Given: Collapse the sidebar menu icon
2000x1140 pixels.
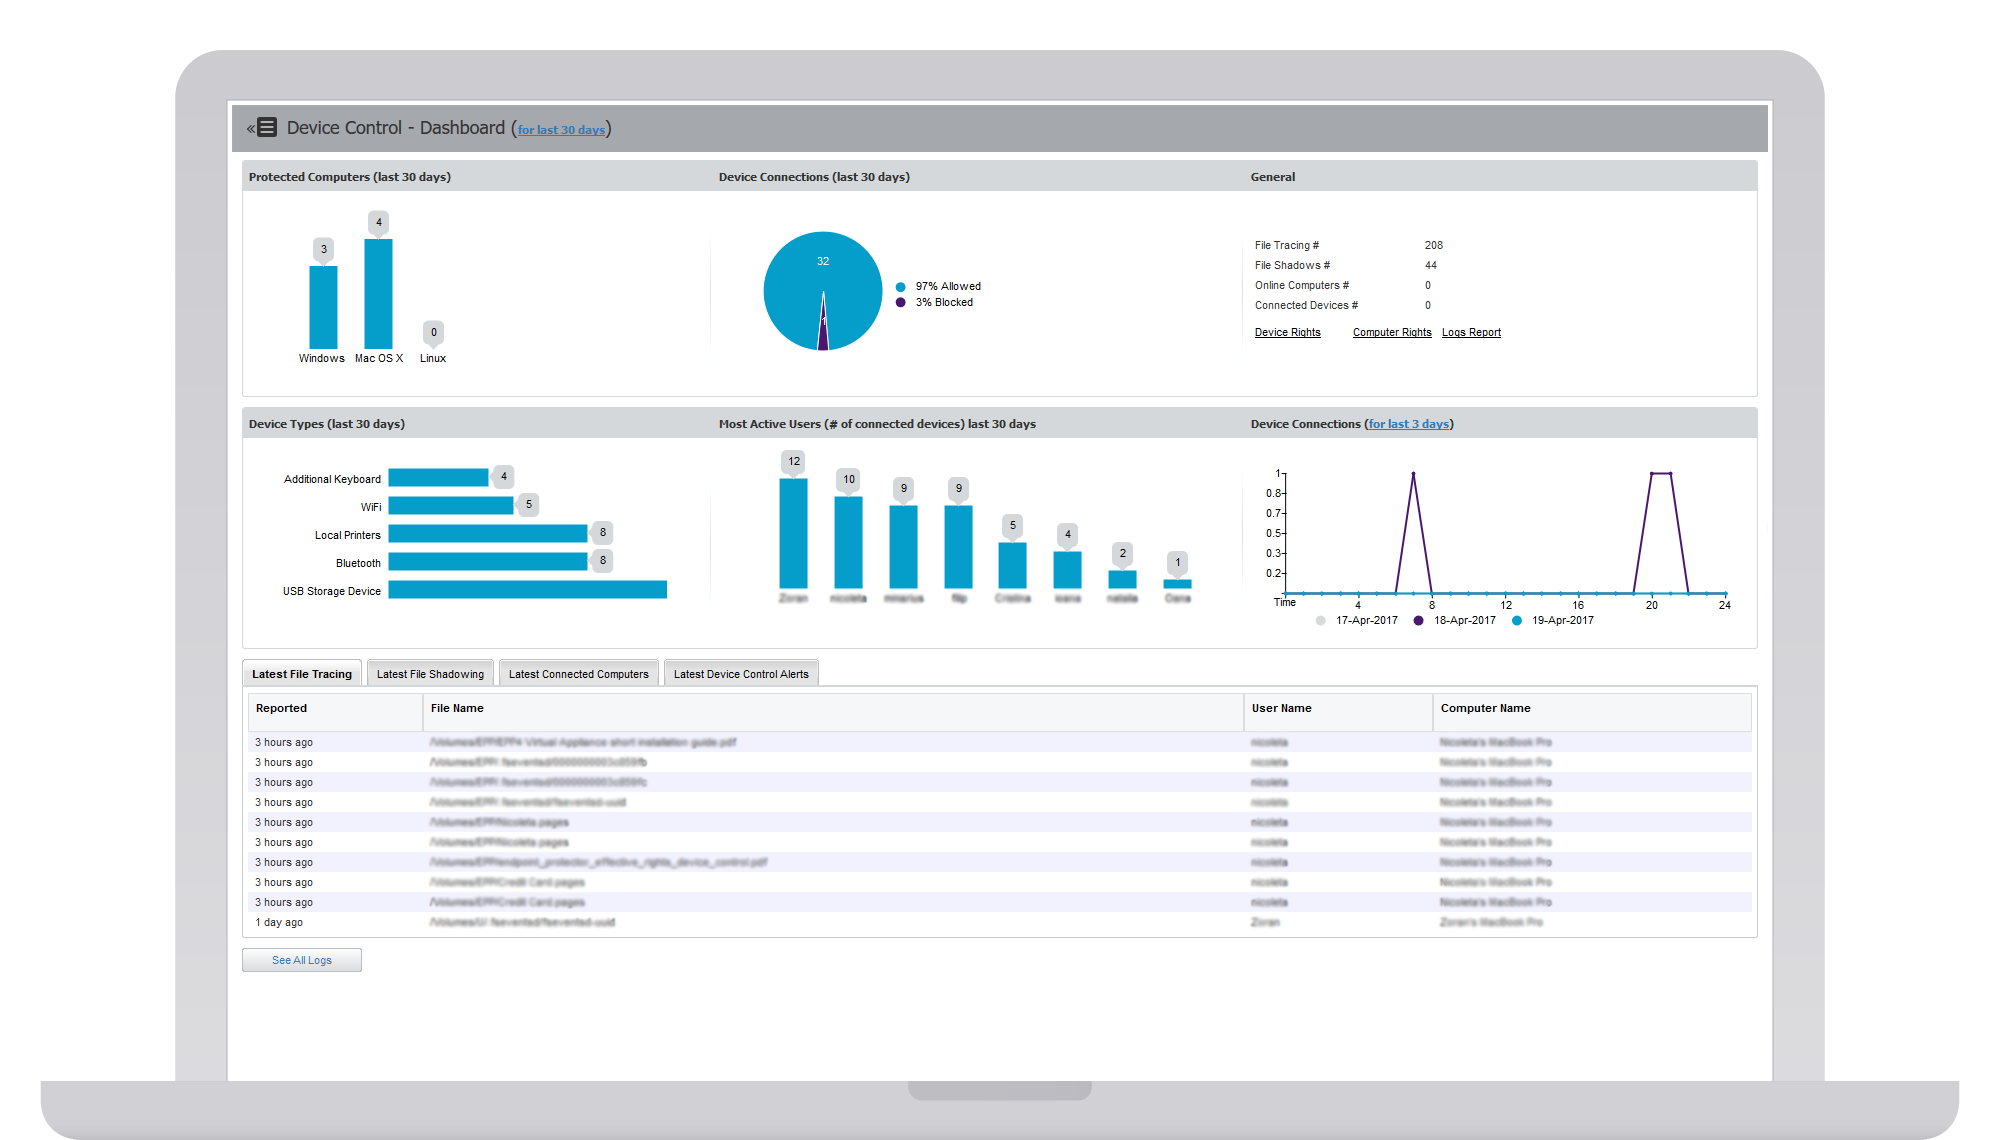Looking at the screenshot, I should click(x=262, y=128).
